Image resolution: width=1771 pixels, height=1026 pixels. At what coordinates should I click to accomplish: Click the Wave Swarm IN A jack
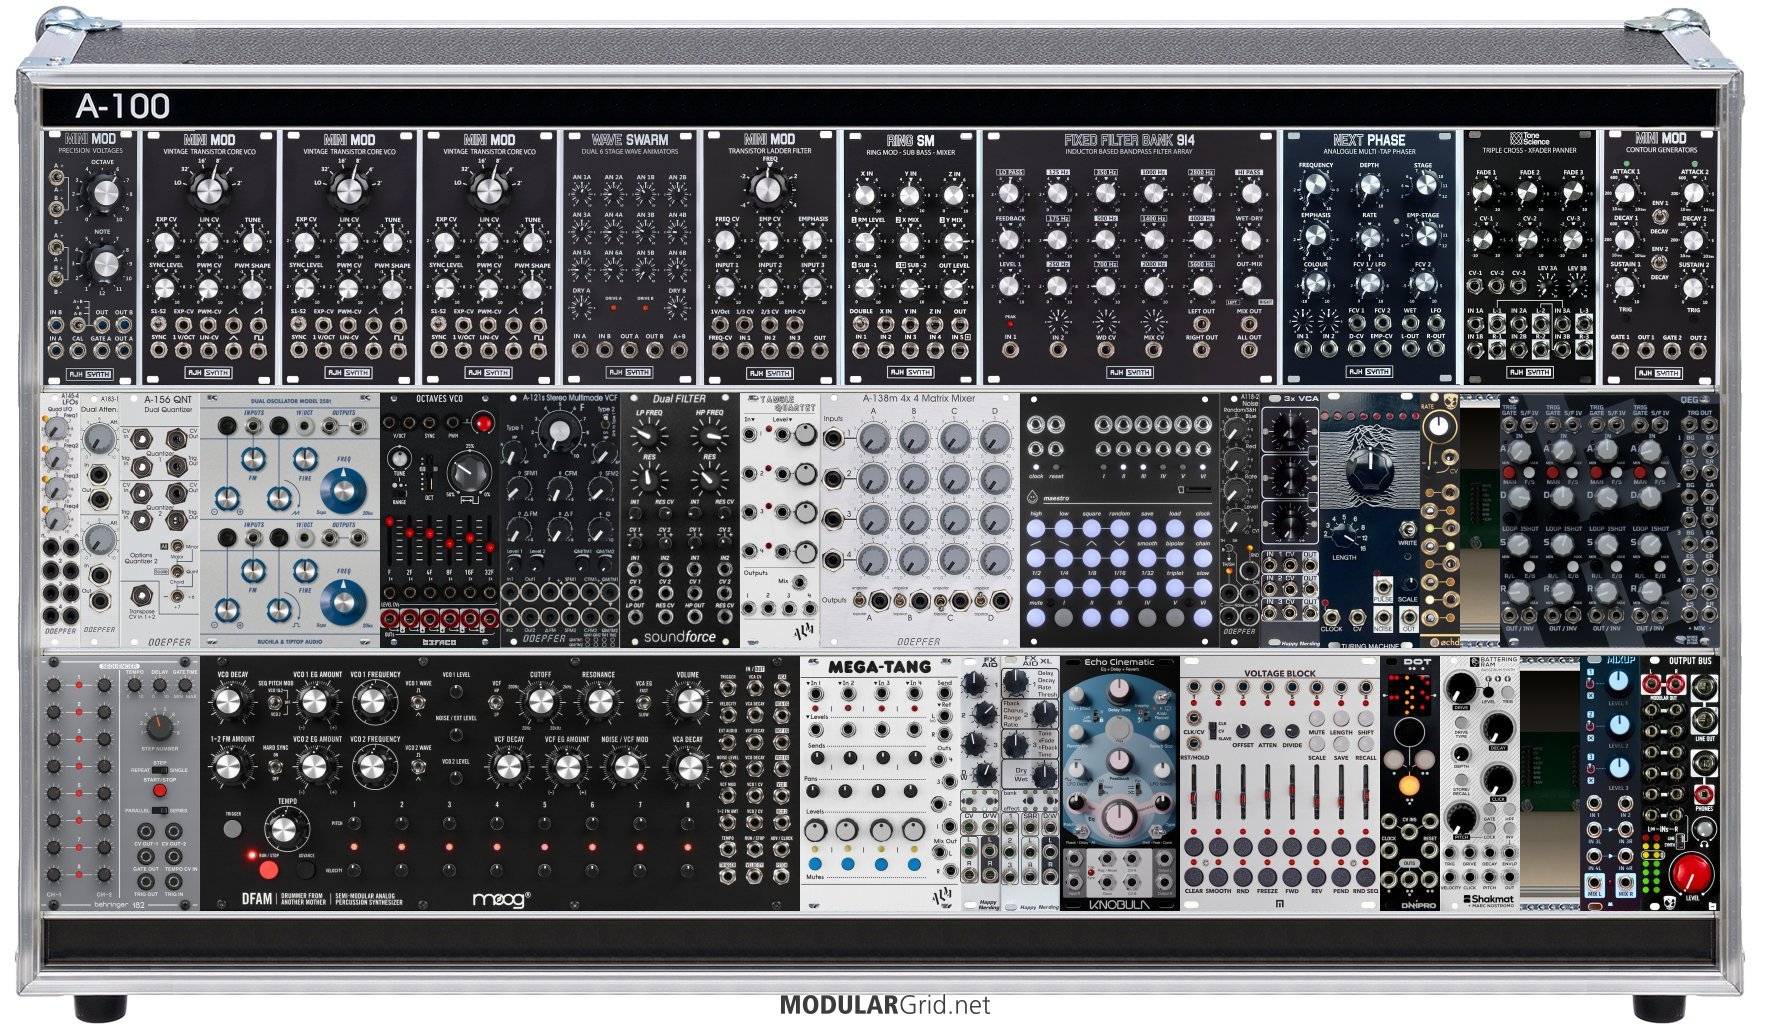pyautogui.click(x=580, y=350)
